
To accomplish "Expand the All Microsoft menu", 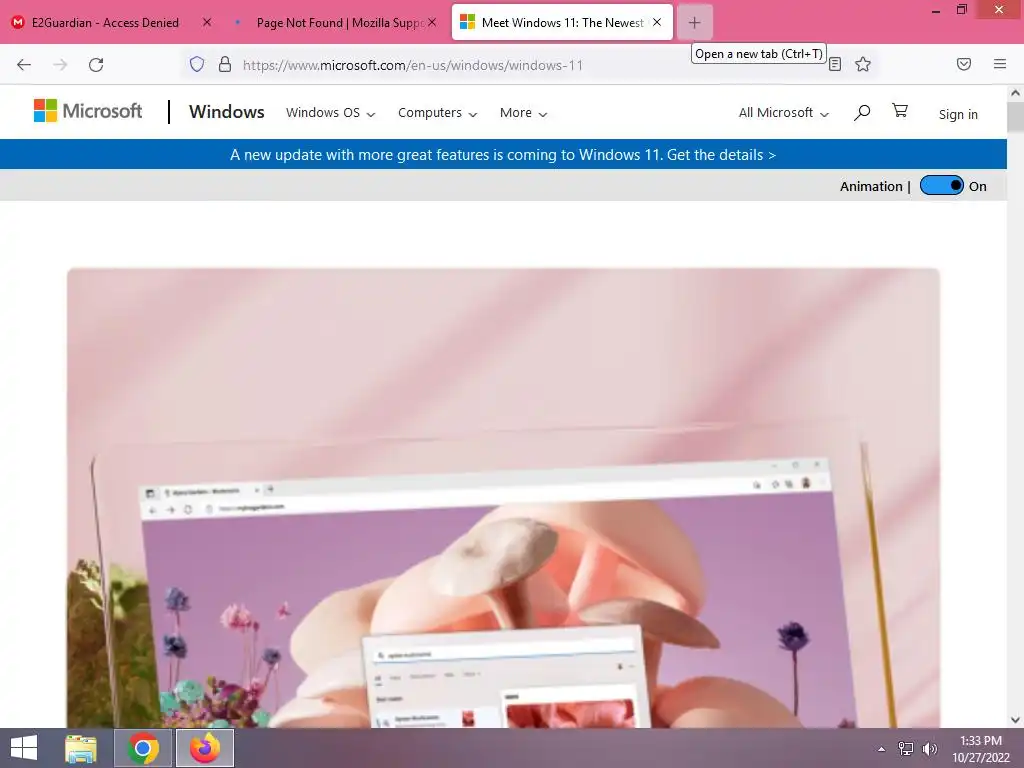I will pos(784,113).
